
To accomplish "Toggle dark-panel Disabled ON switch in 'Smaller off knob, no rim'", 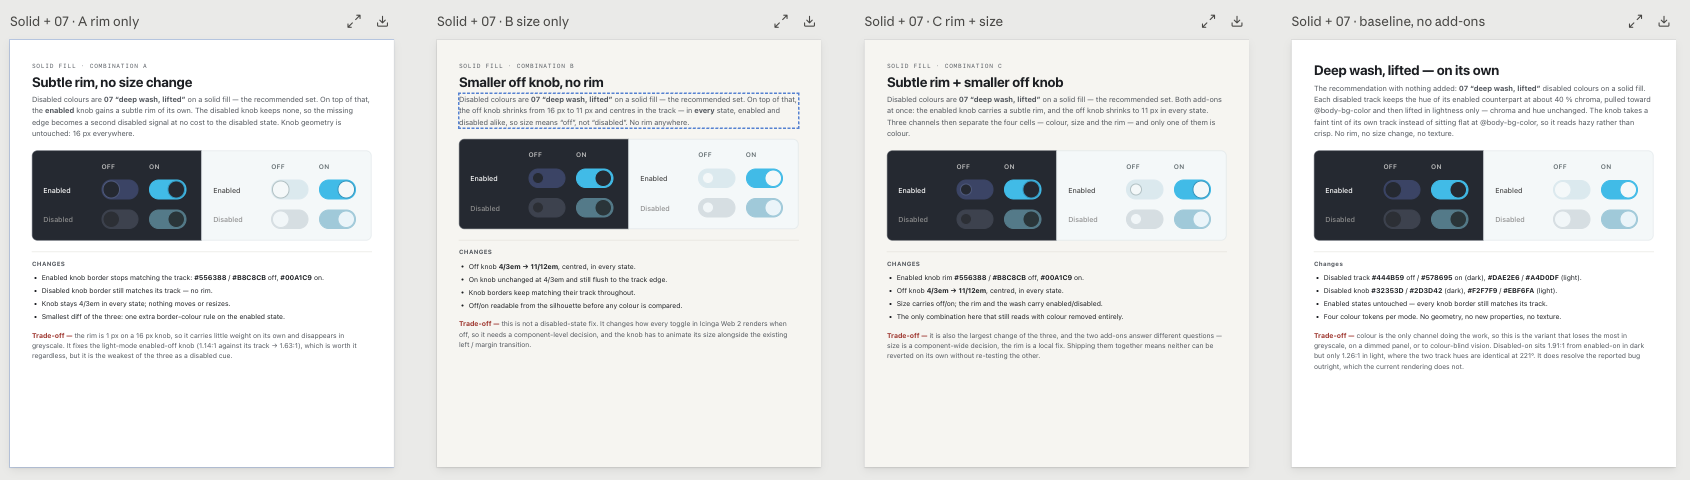I will point(594,208).
